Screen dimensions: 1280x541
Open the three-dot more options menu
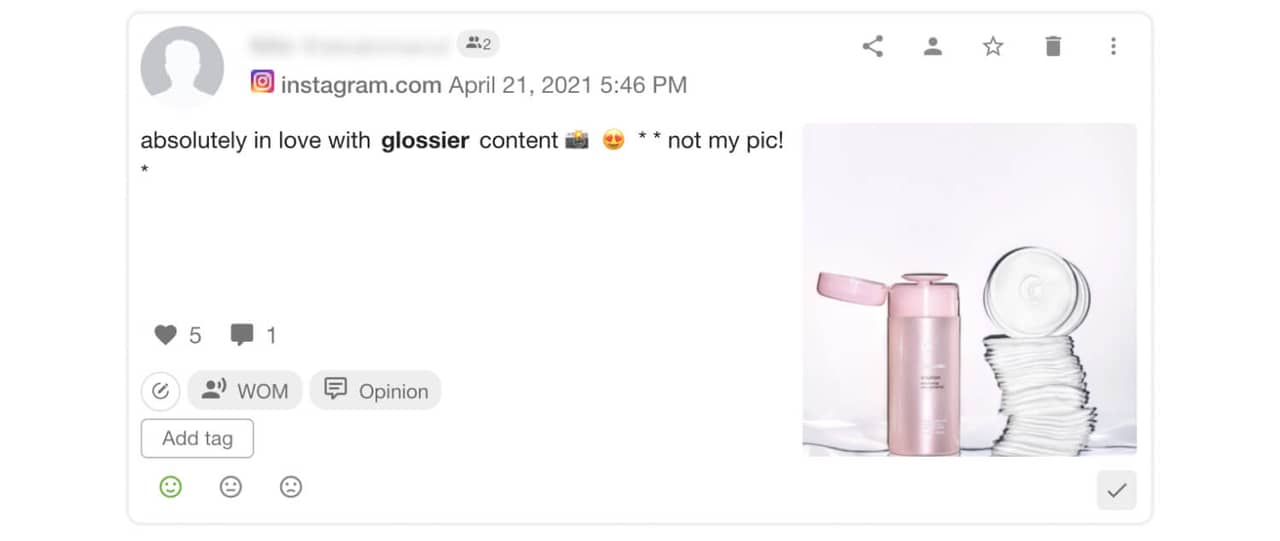[x=1113, y=46]
